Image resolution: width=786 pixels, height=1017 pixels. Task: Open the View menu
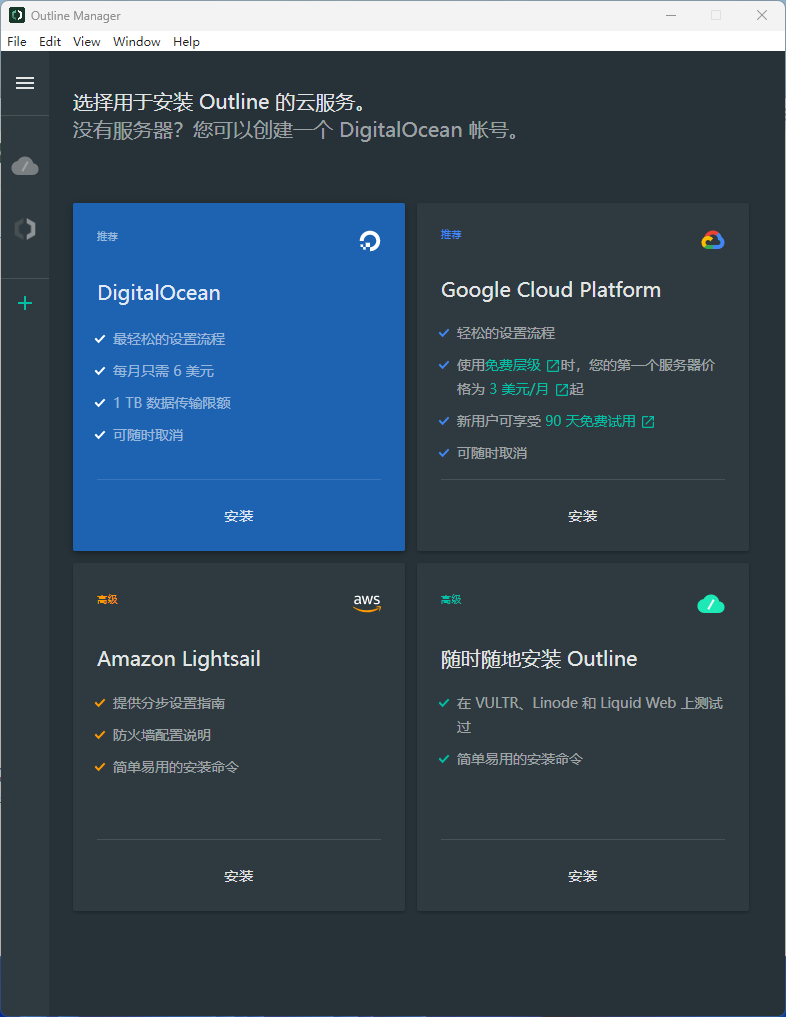click(x=87, y=42)
